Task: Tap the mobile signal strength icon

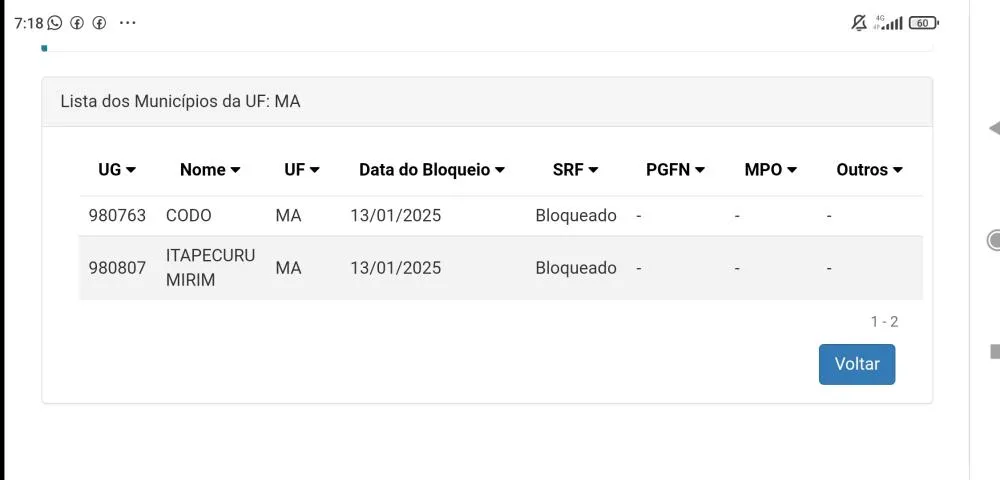Action: [889, 23]
